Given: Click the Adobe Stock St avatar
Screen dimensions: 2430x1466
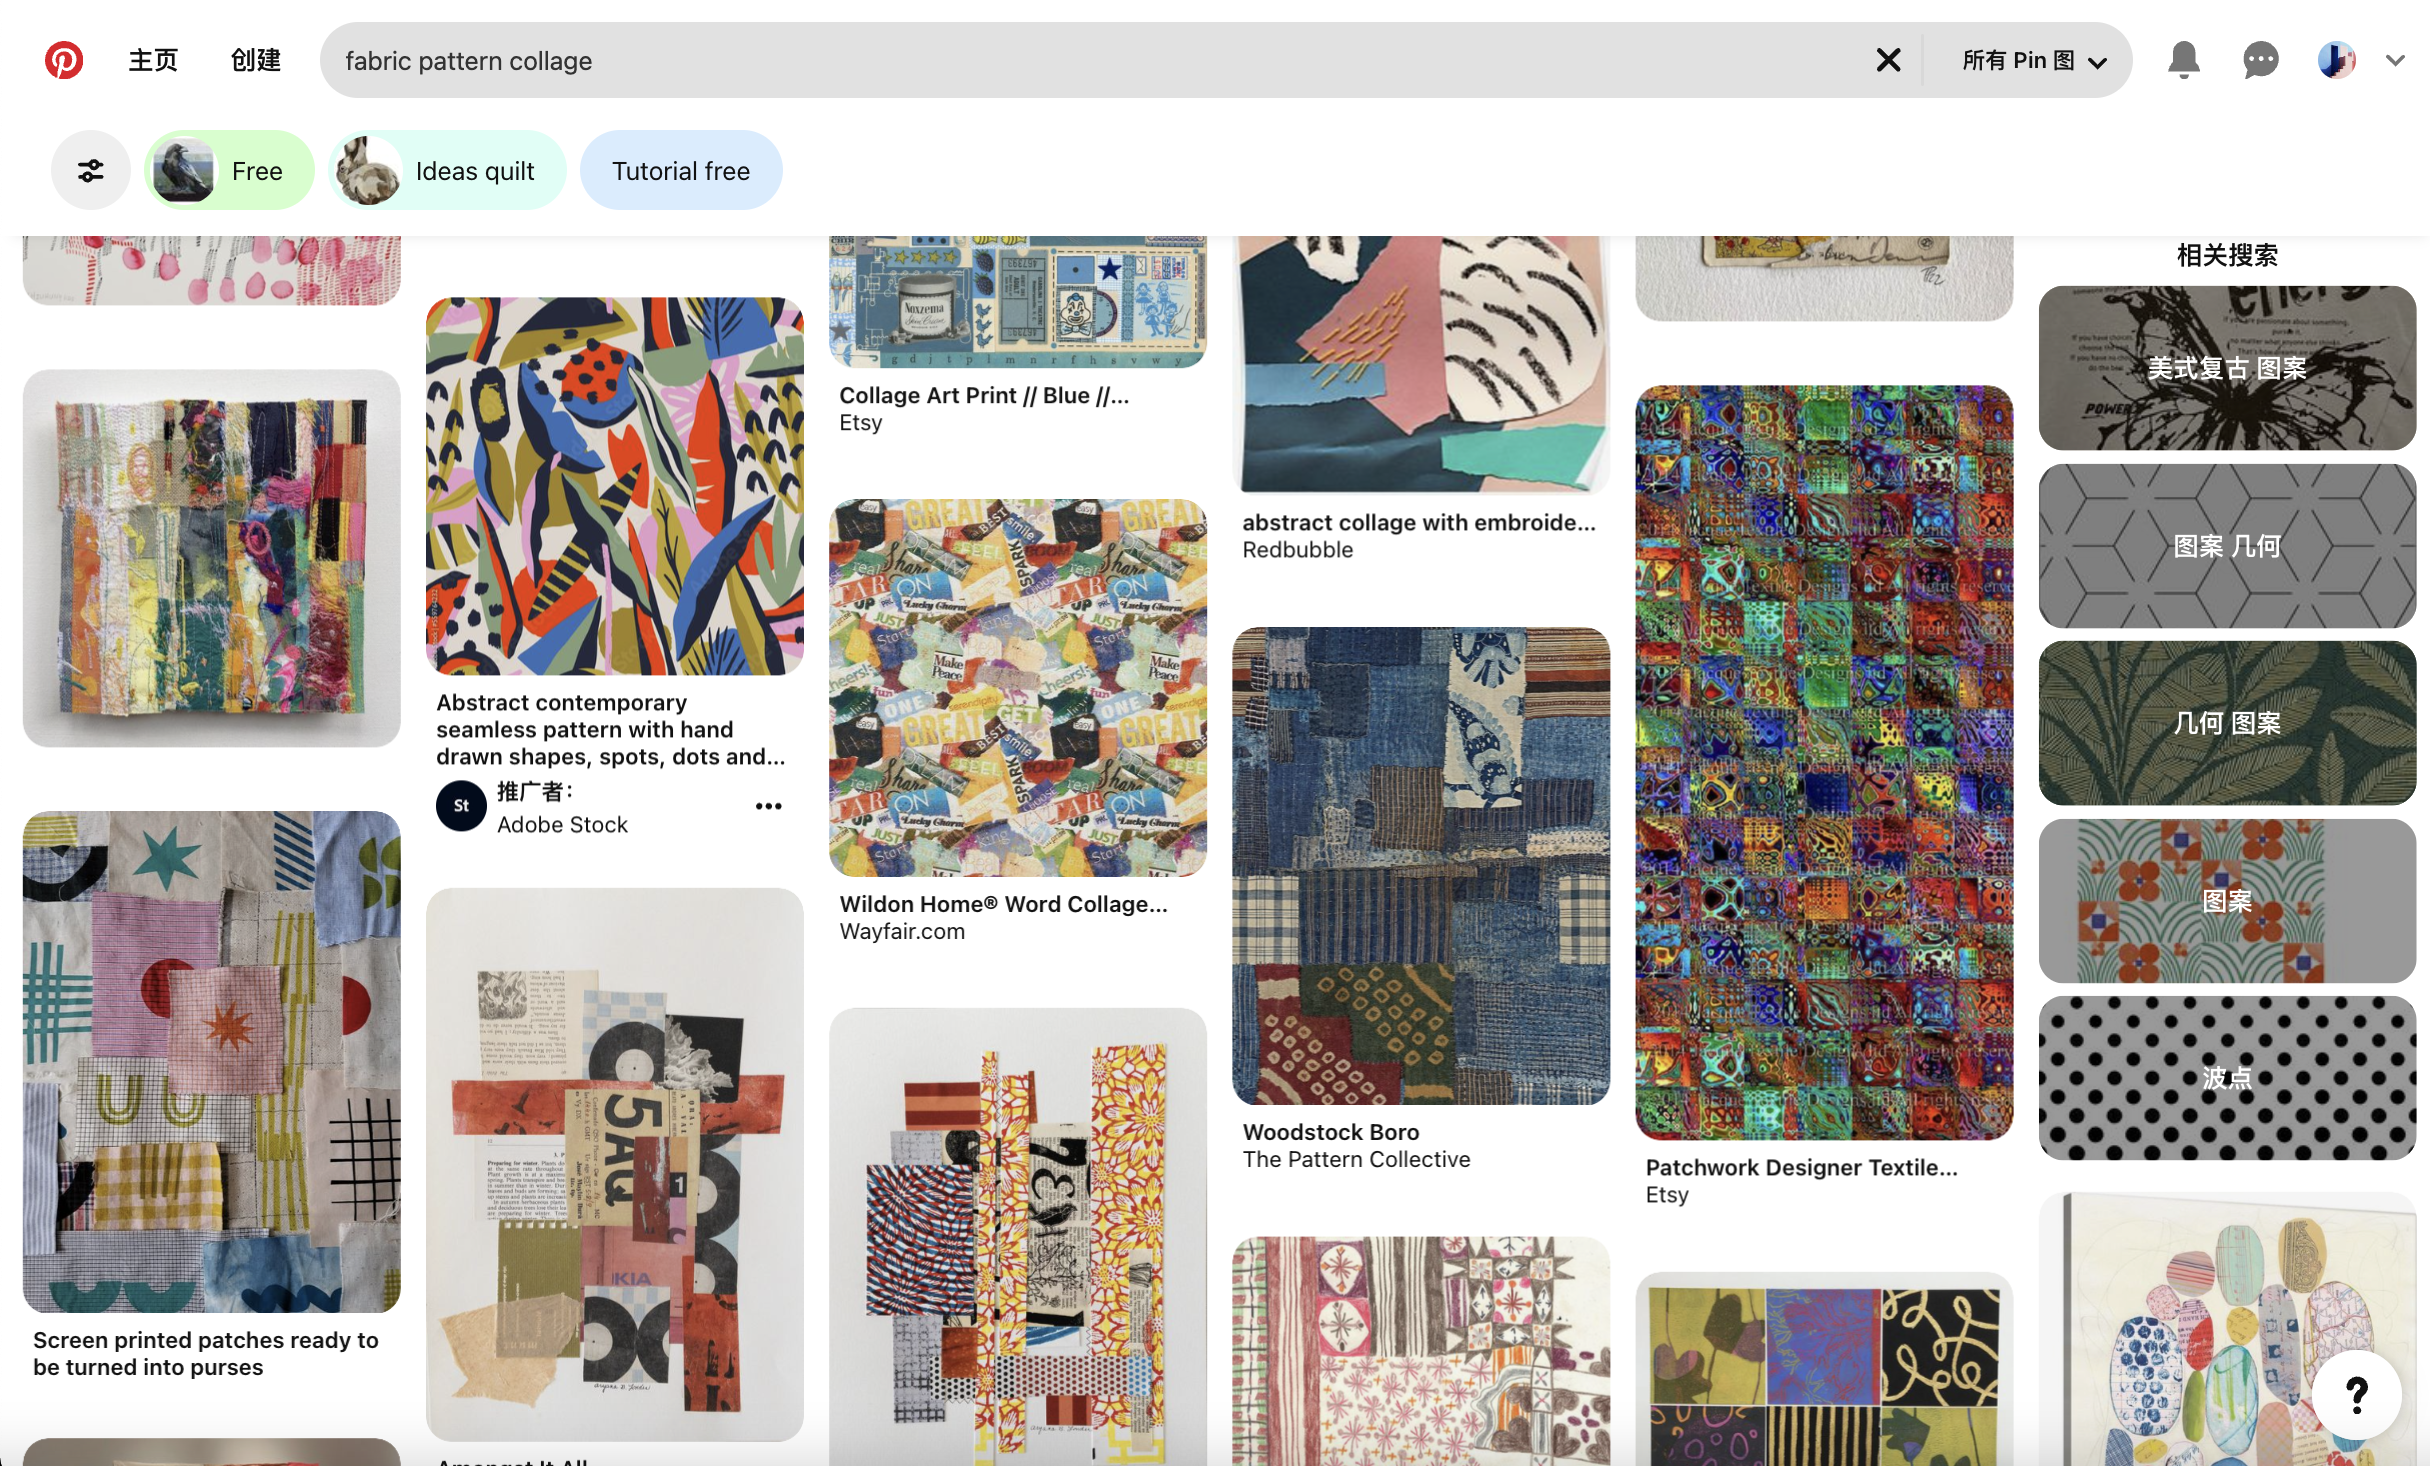Looking at the screenshot, I should pyautogui.click(x=461, y=806).
